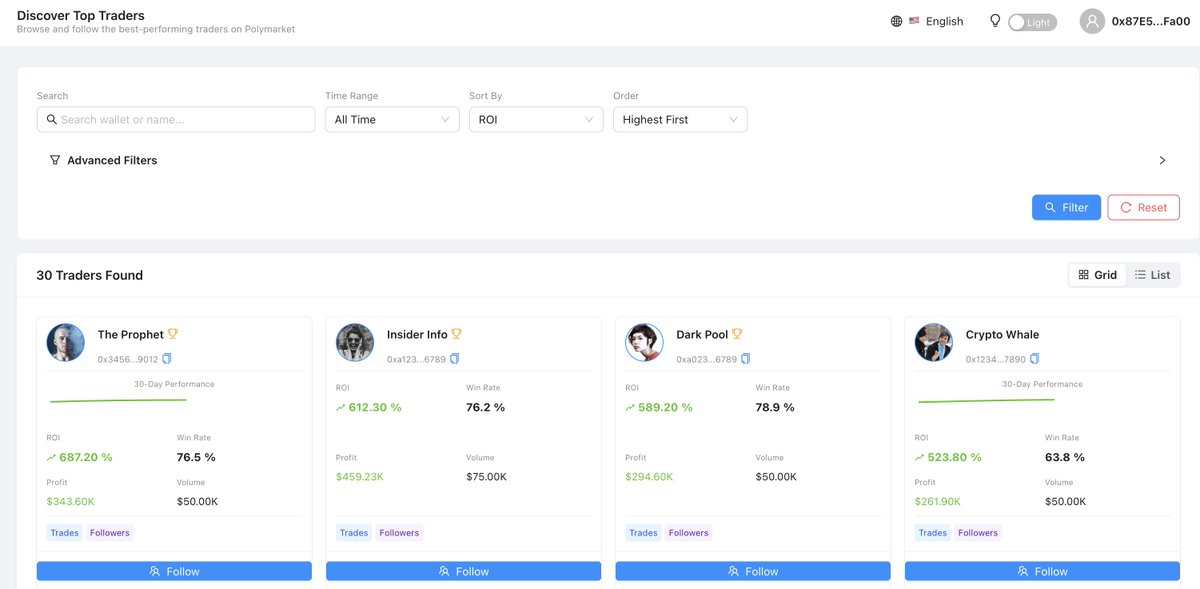Open the Time Range dropdown

392,119
